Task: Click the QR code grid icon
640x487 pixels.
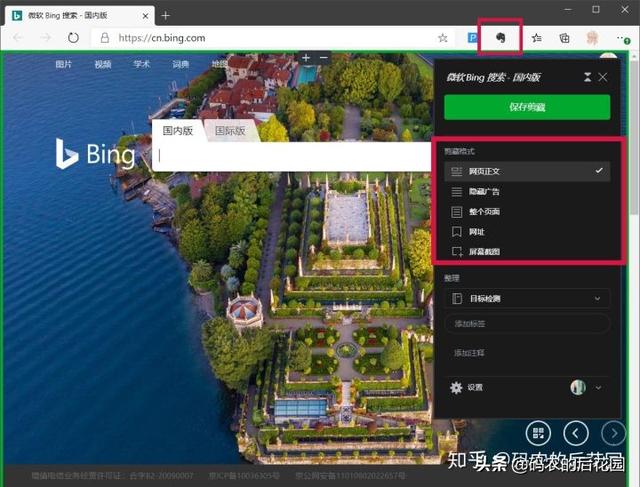Action: point(538,433)
